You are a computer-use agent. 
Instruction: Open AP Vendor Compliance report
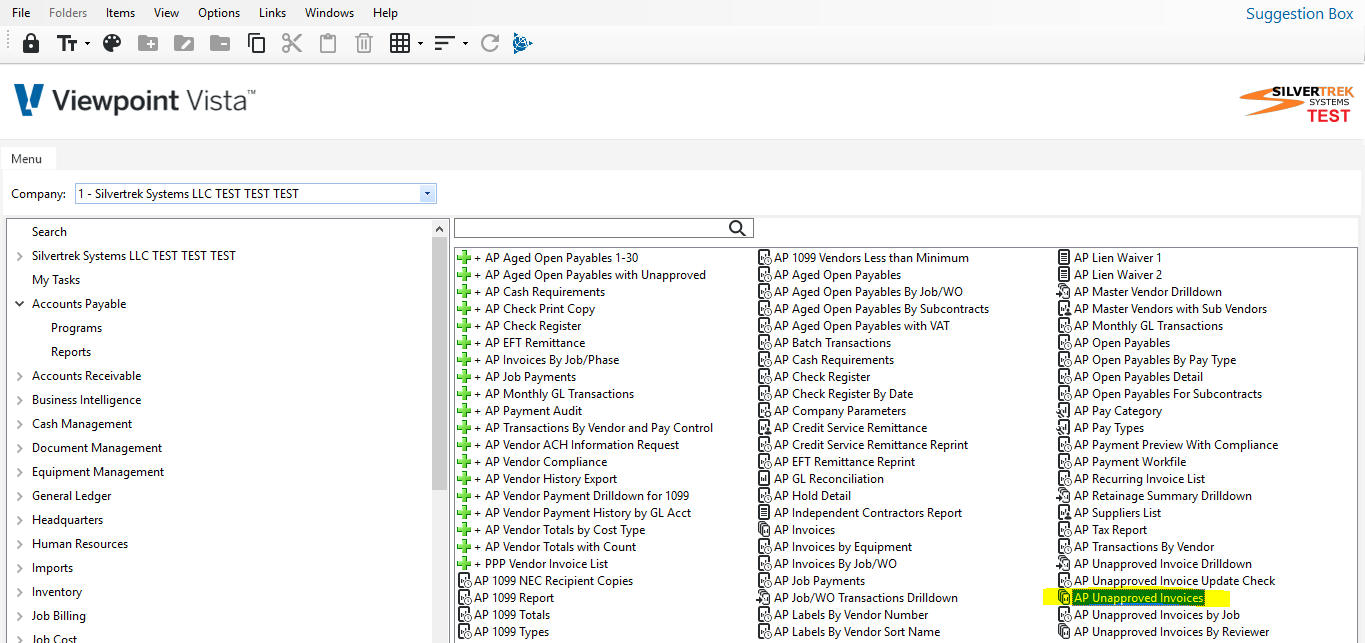(x=546, y=462)
